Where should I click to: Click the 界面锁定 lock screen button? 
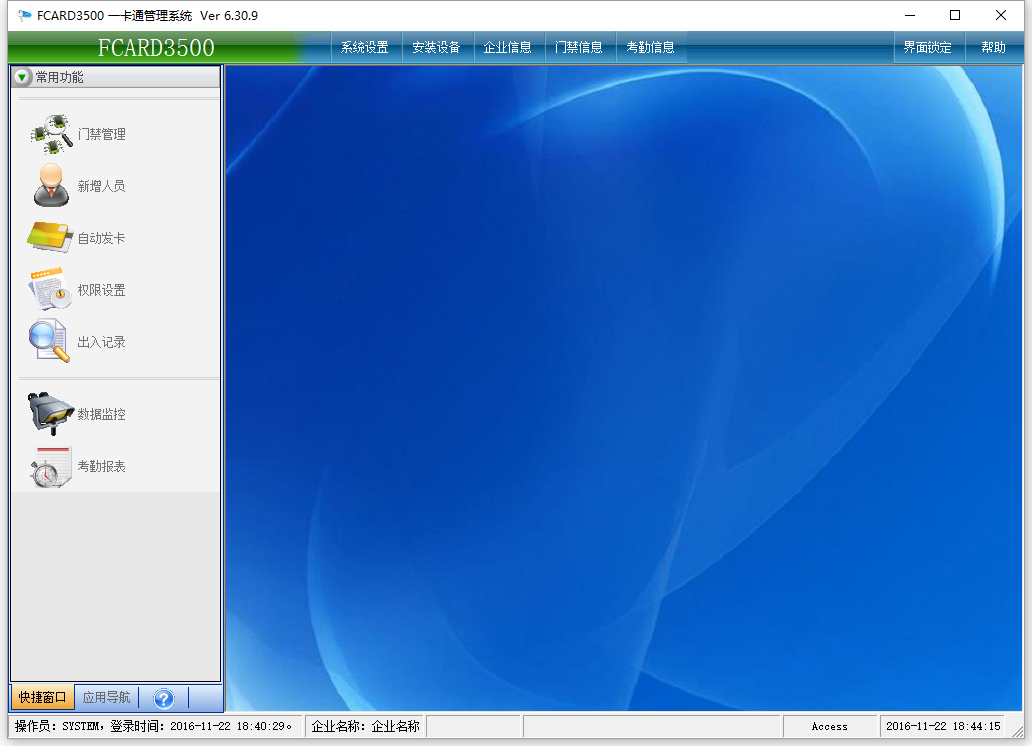928,47
